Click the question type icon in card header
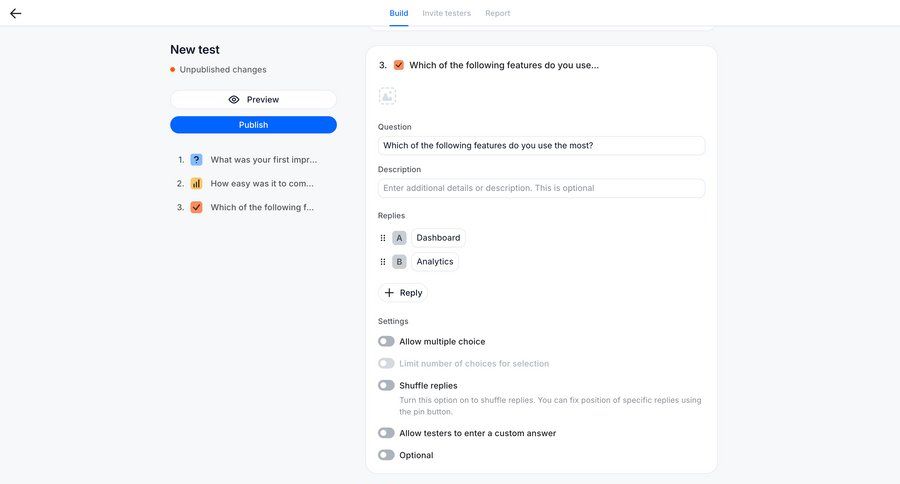The image size is (900, 484). point(398,65)
